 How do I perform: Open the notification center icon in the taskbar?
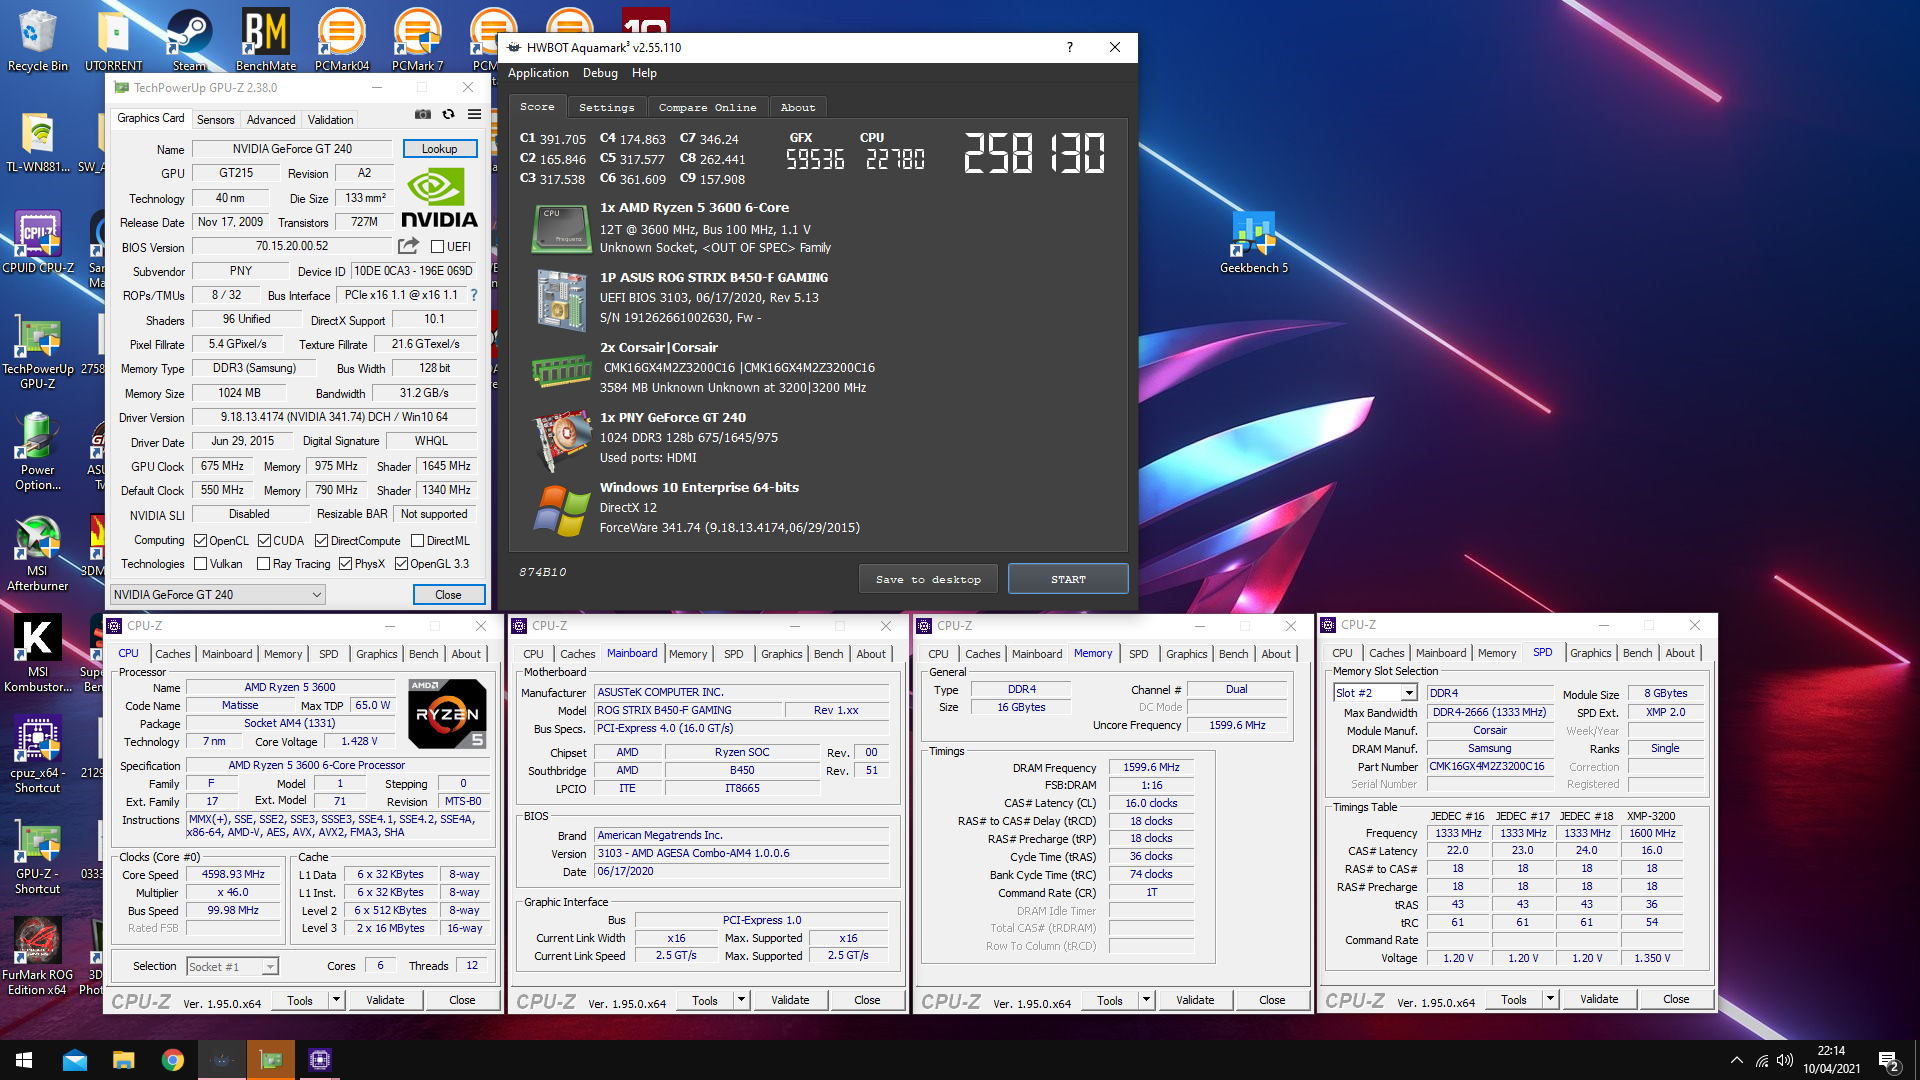point(1889,1061)
